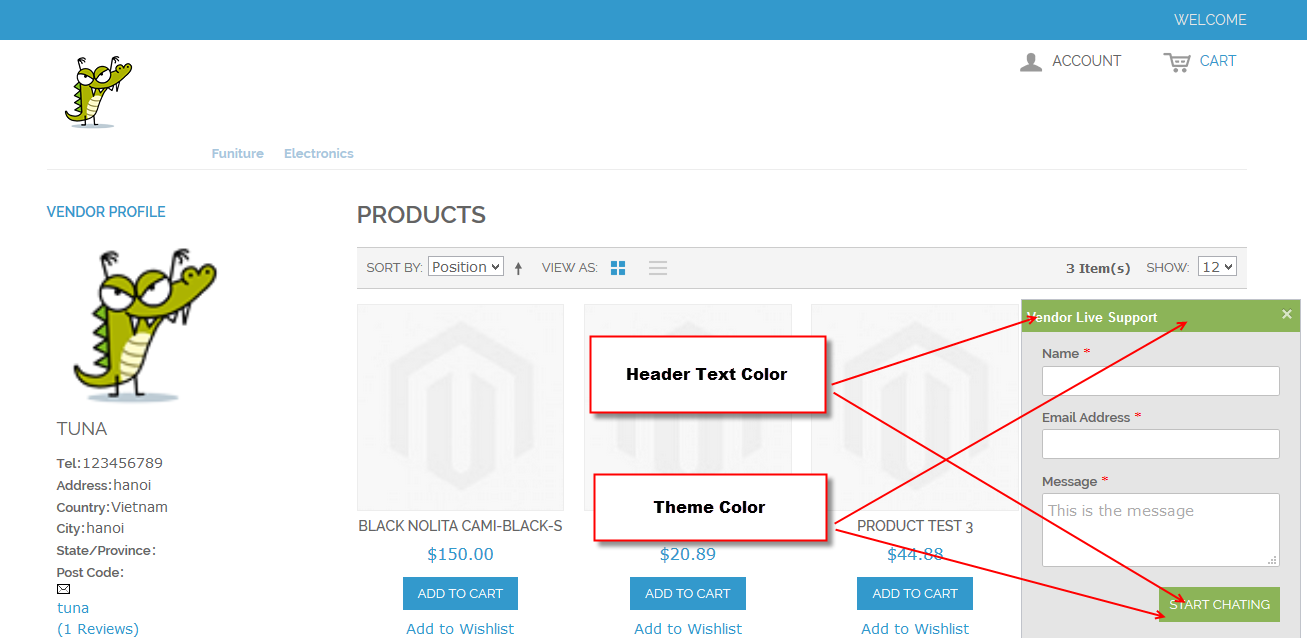
Task: Focus the Email Address input field
Action: [x=1161, y=444]
